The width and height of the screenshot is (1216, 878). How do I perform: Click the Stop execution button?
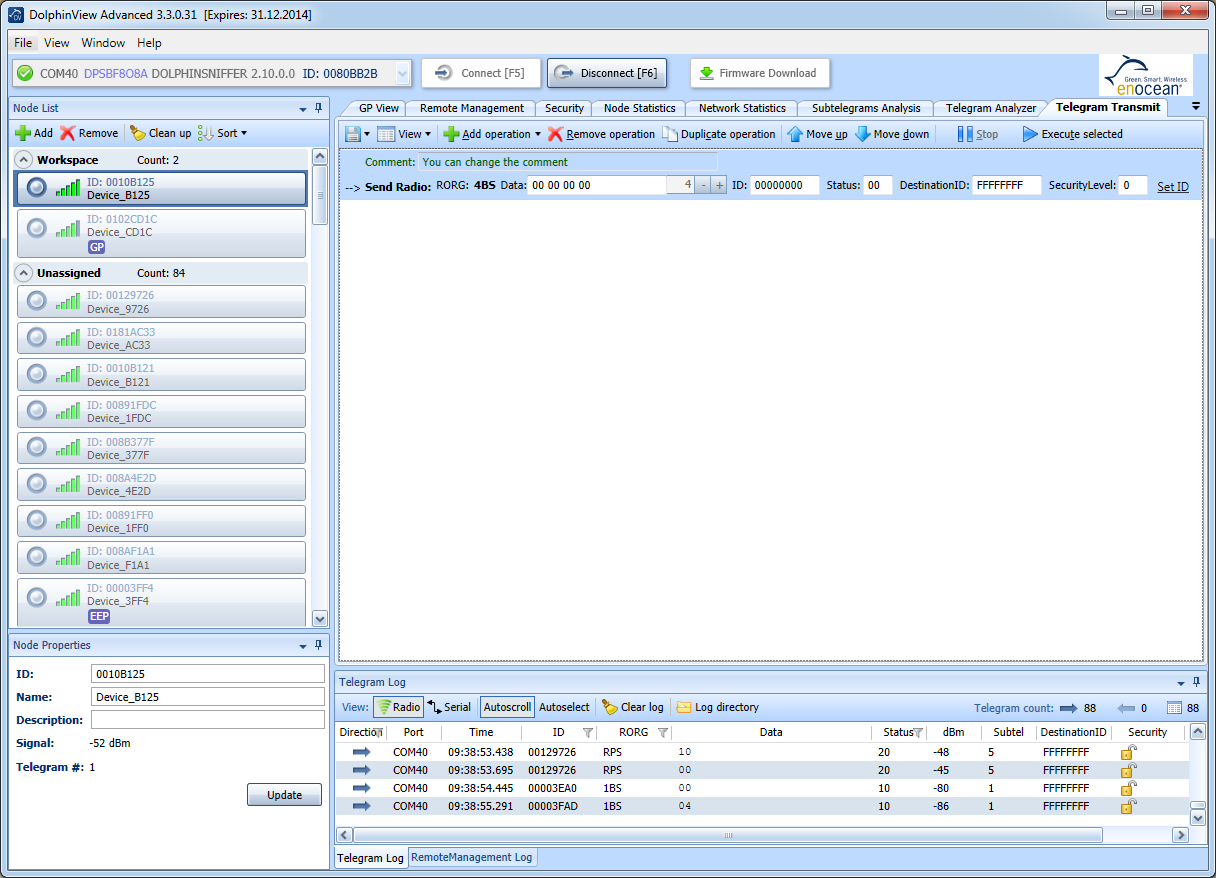click(978, 134)
